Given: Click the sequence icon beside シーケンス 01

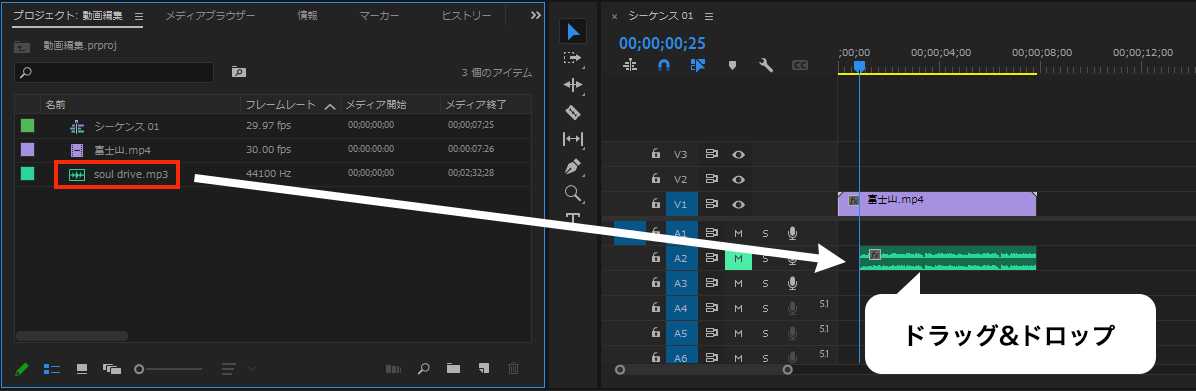Looking at the screenshot, I should pyautogui.click(x=76, y=126).
